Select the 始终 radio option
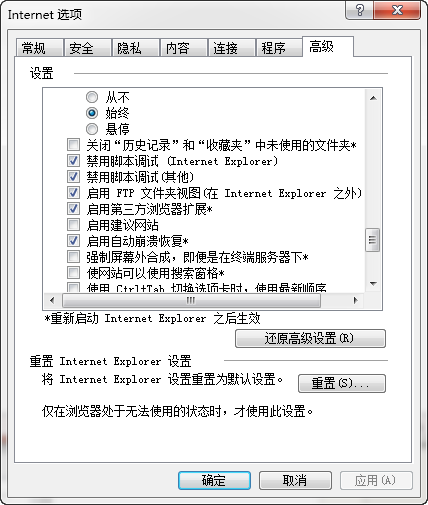Screen dimensions: 428x505 click(92, 113)
